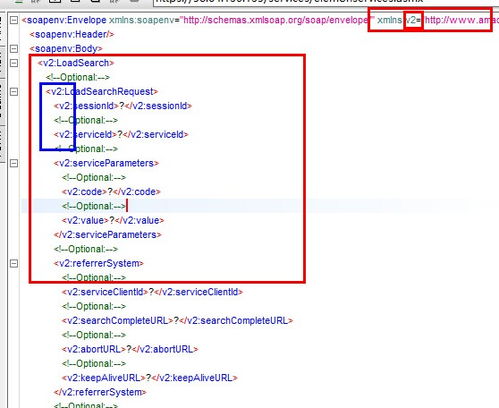499x408 pixels.
Task: Click the closing /v2:sessionId tag
Action: [x=158, y=106]
